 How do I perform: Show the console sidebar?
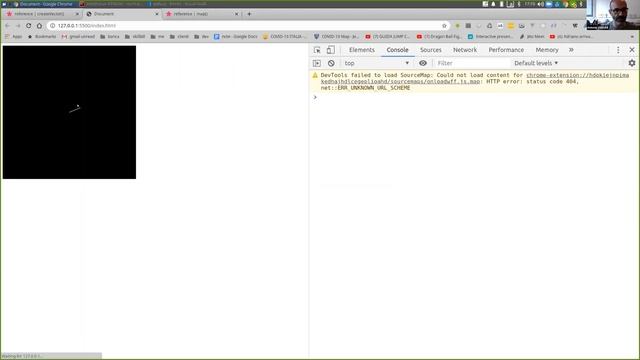(317, 63)
